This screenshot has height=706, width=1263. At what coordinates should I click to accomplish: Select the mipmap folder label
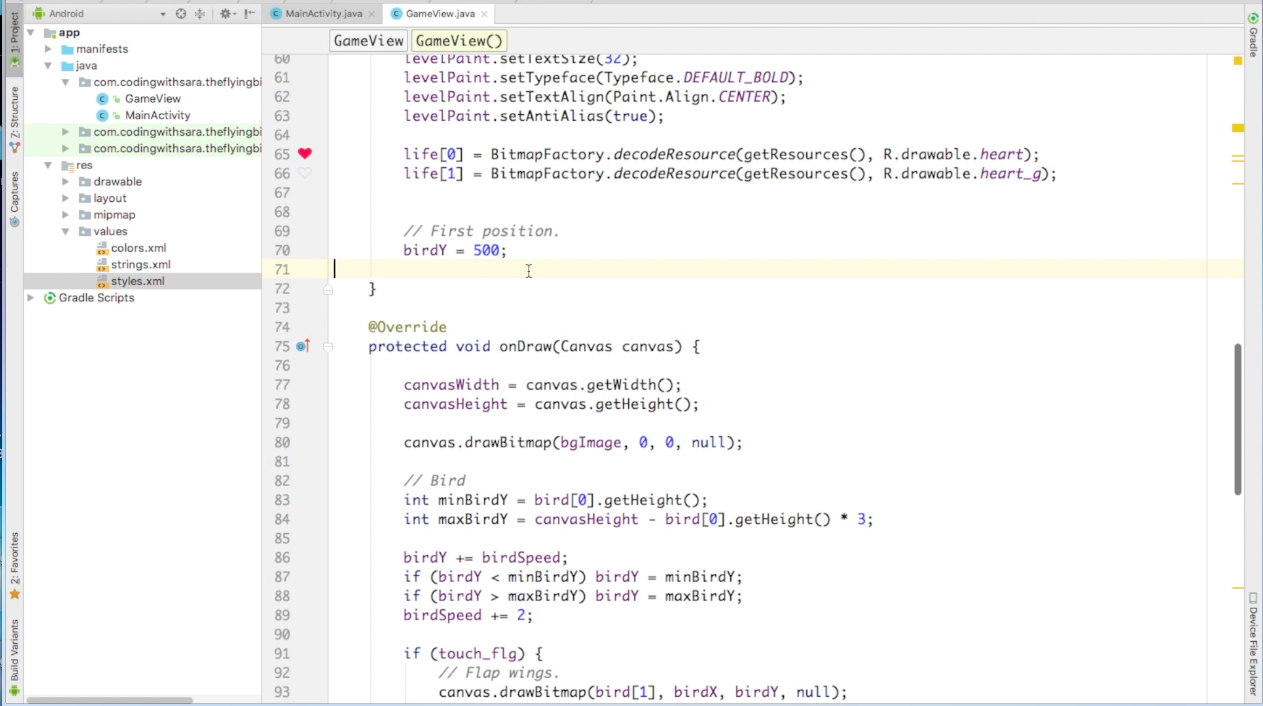[114, 215]
